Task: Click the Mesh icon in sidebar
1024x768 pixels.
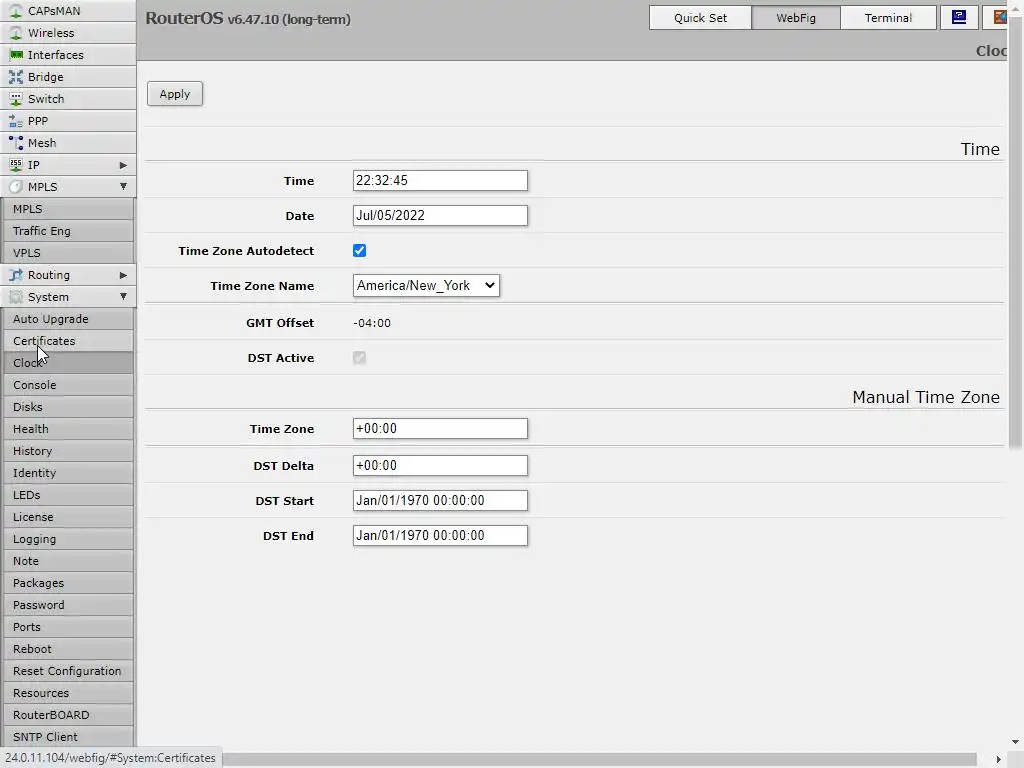Action: [16, 143]
